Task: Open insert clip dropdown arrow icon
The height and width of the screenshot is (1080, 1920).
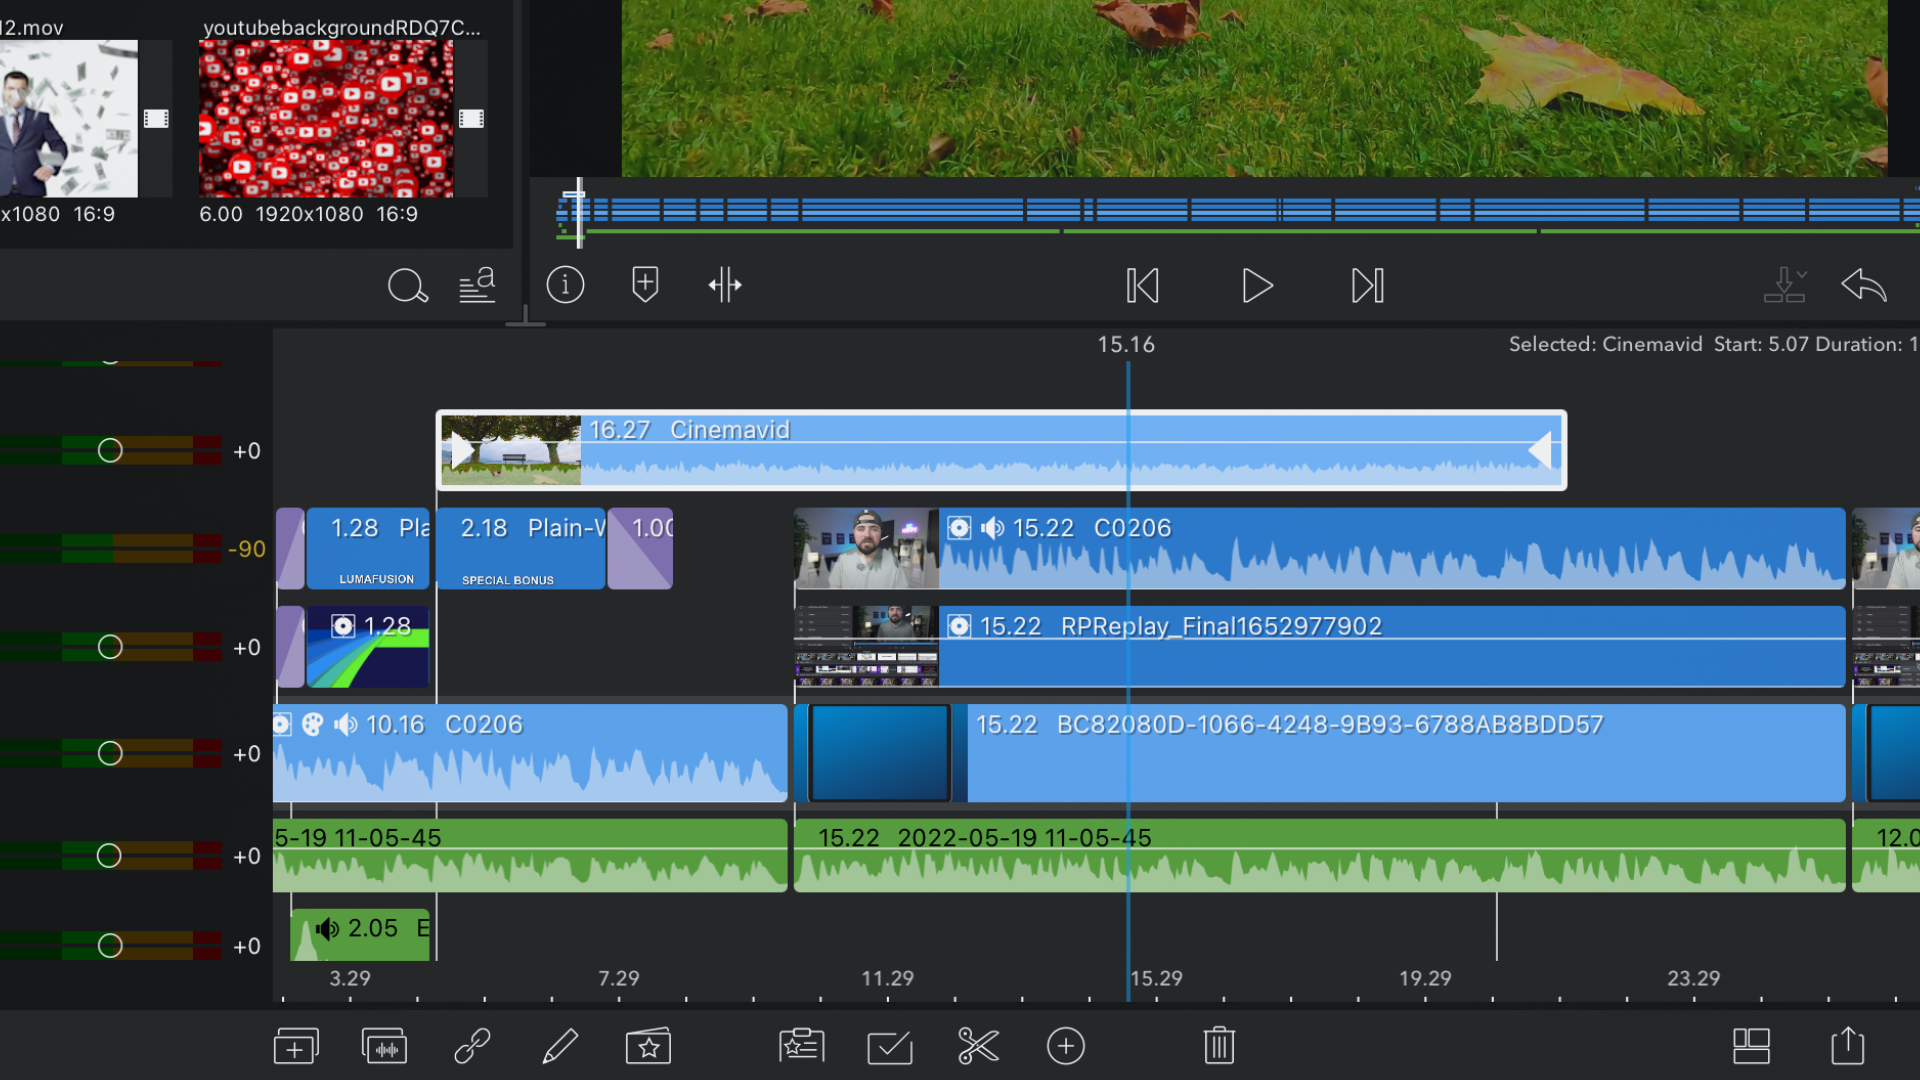Action: [1784, 286]
